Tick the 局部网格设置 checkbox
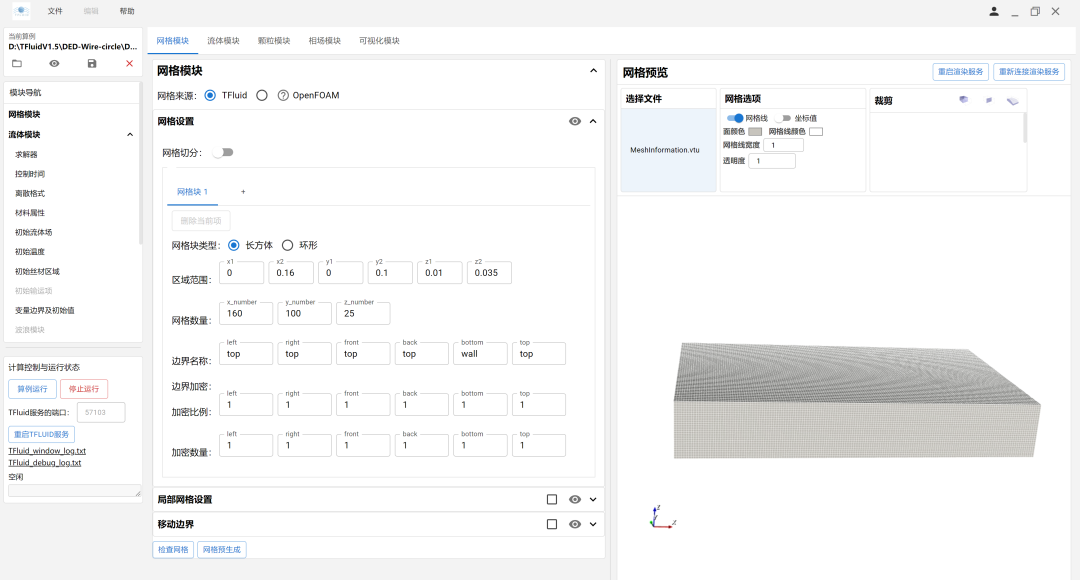The width and height of the screenshot is (1080, 580). pyautogui.click(x=552, y=499)
